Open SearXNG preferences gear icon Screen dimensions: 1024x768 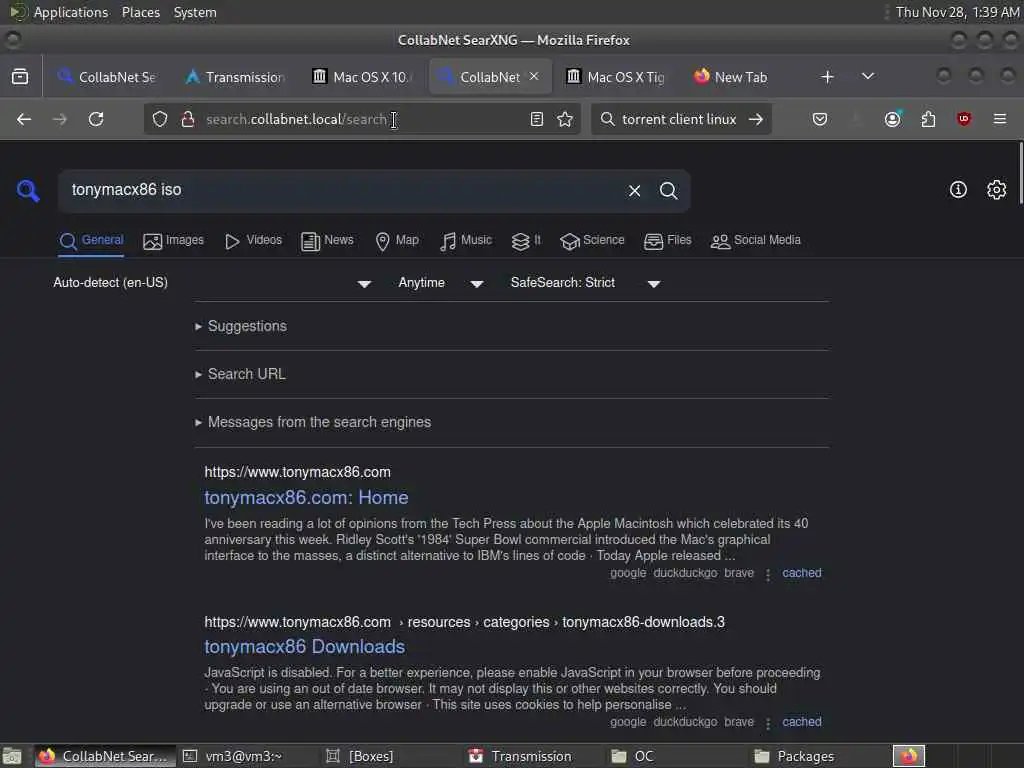tap(996, 189)
